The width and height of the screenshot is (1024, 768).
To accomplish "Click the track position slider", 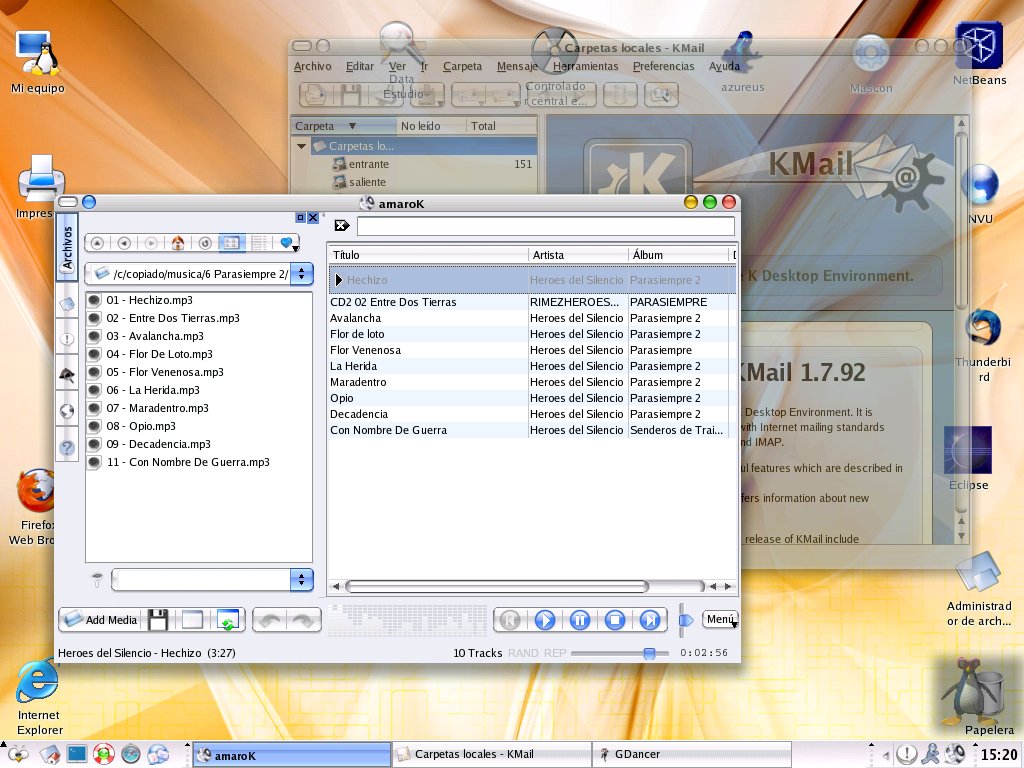I will point(620,653).
